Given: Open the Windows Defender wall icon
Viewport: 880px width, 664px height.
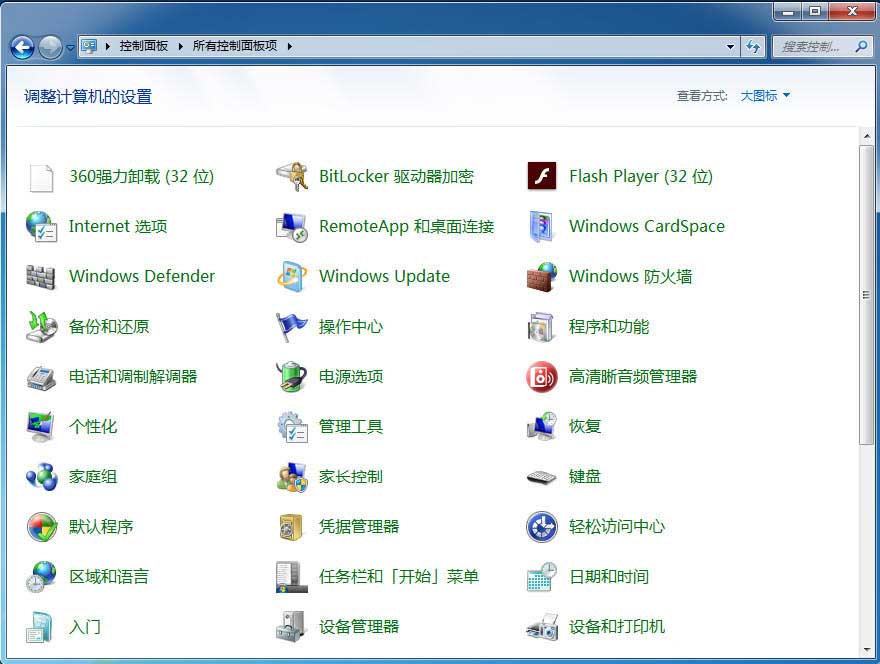Looking at the screenshot, I should click(41, 277).
